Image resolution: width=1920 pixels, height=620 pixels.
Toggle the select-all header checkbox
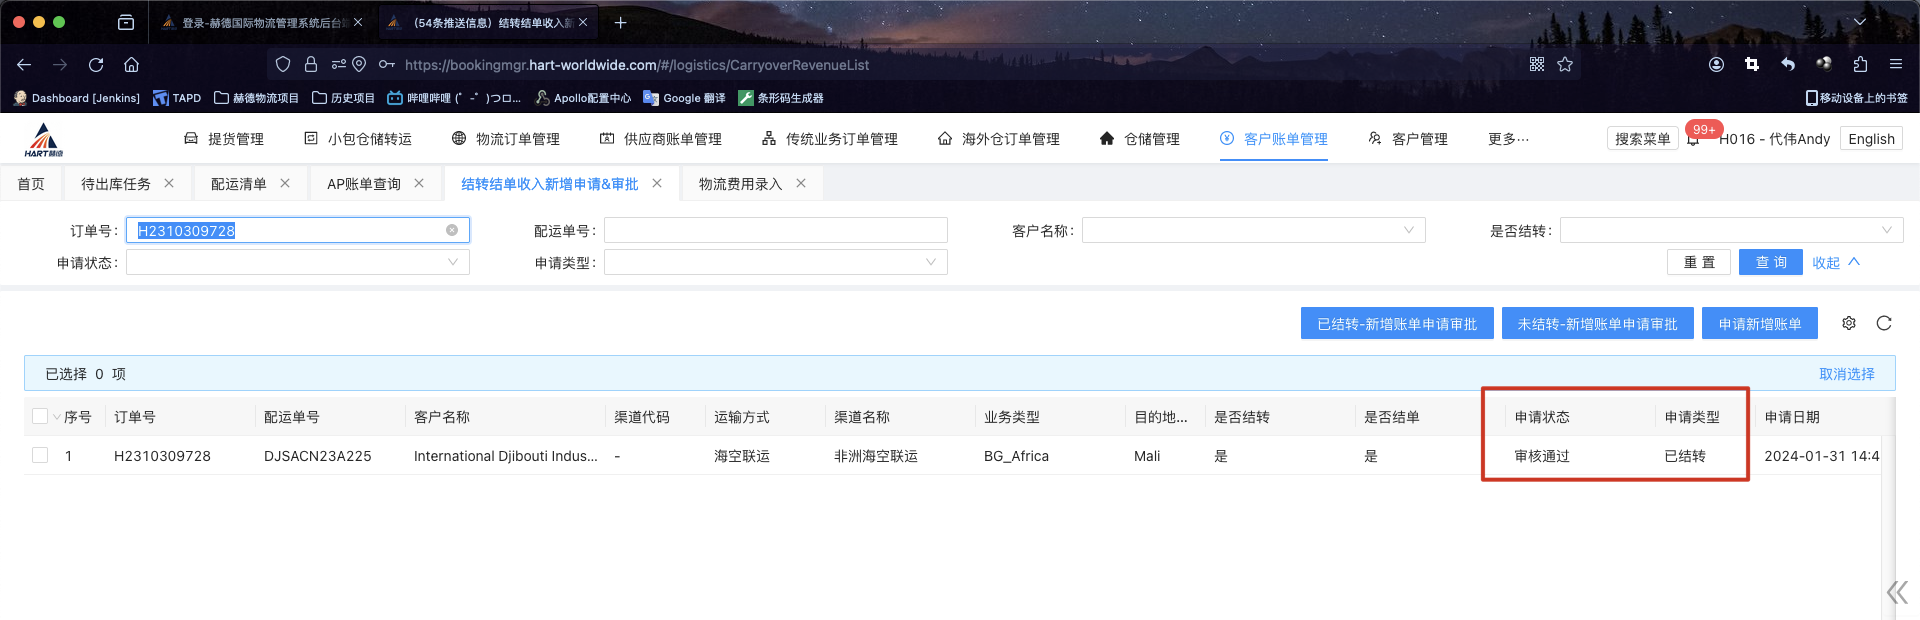[x=40, y=416]
